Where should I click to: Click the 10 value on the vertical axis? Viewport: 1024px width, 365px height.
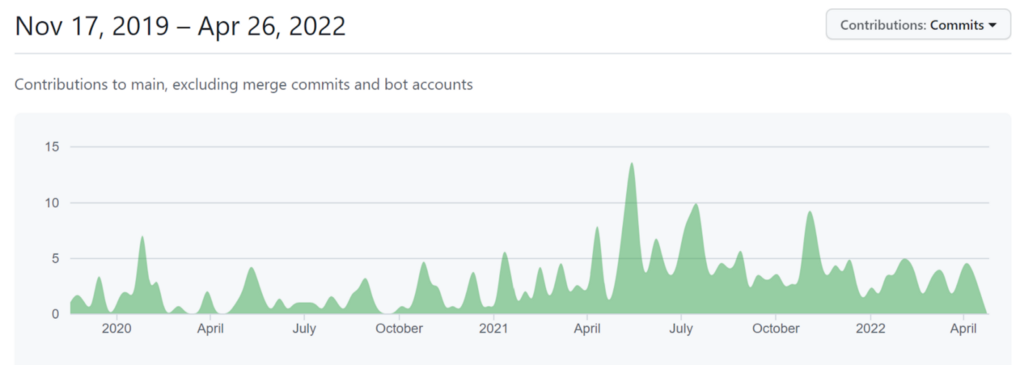(x=52, y=203)
